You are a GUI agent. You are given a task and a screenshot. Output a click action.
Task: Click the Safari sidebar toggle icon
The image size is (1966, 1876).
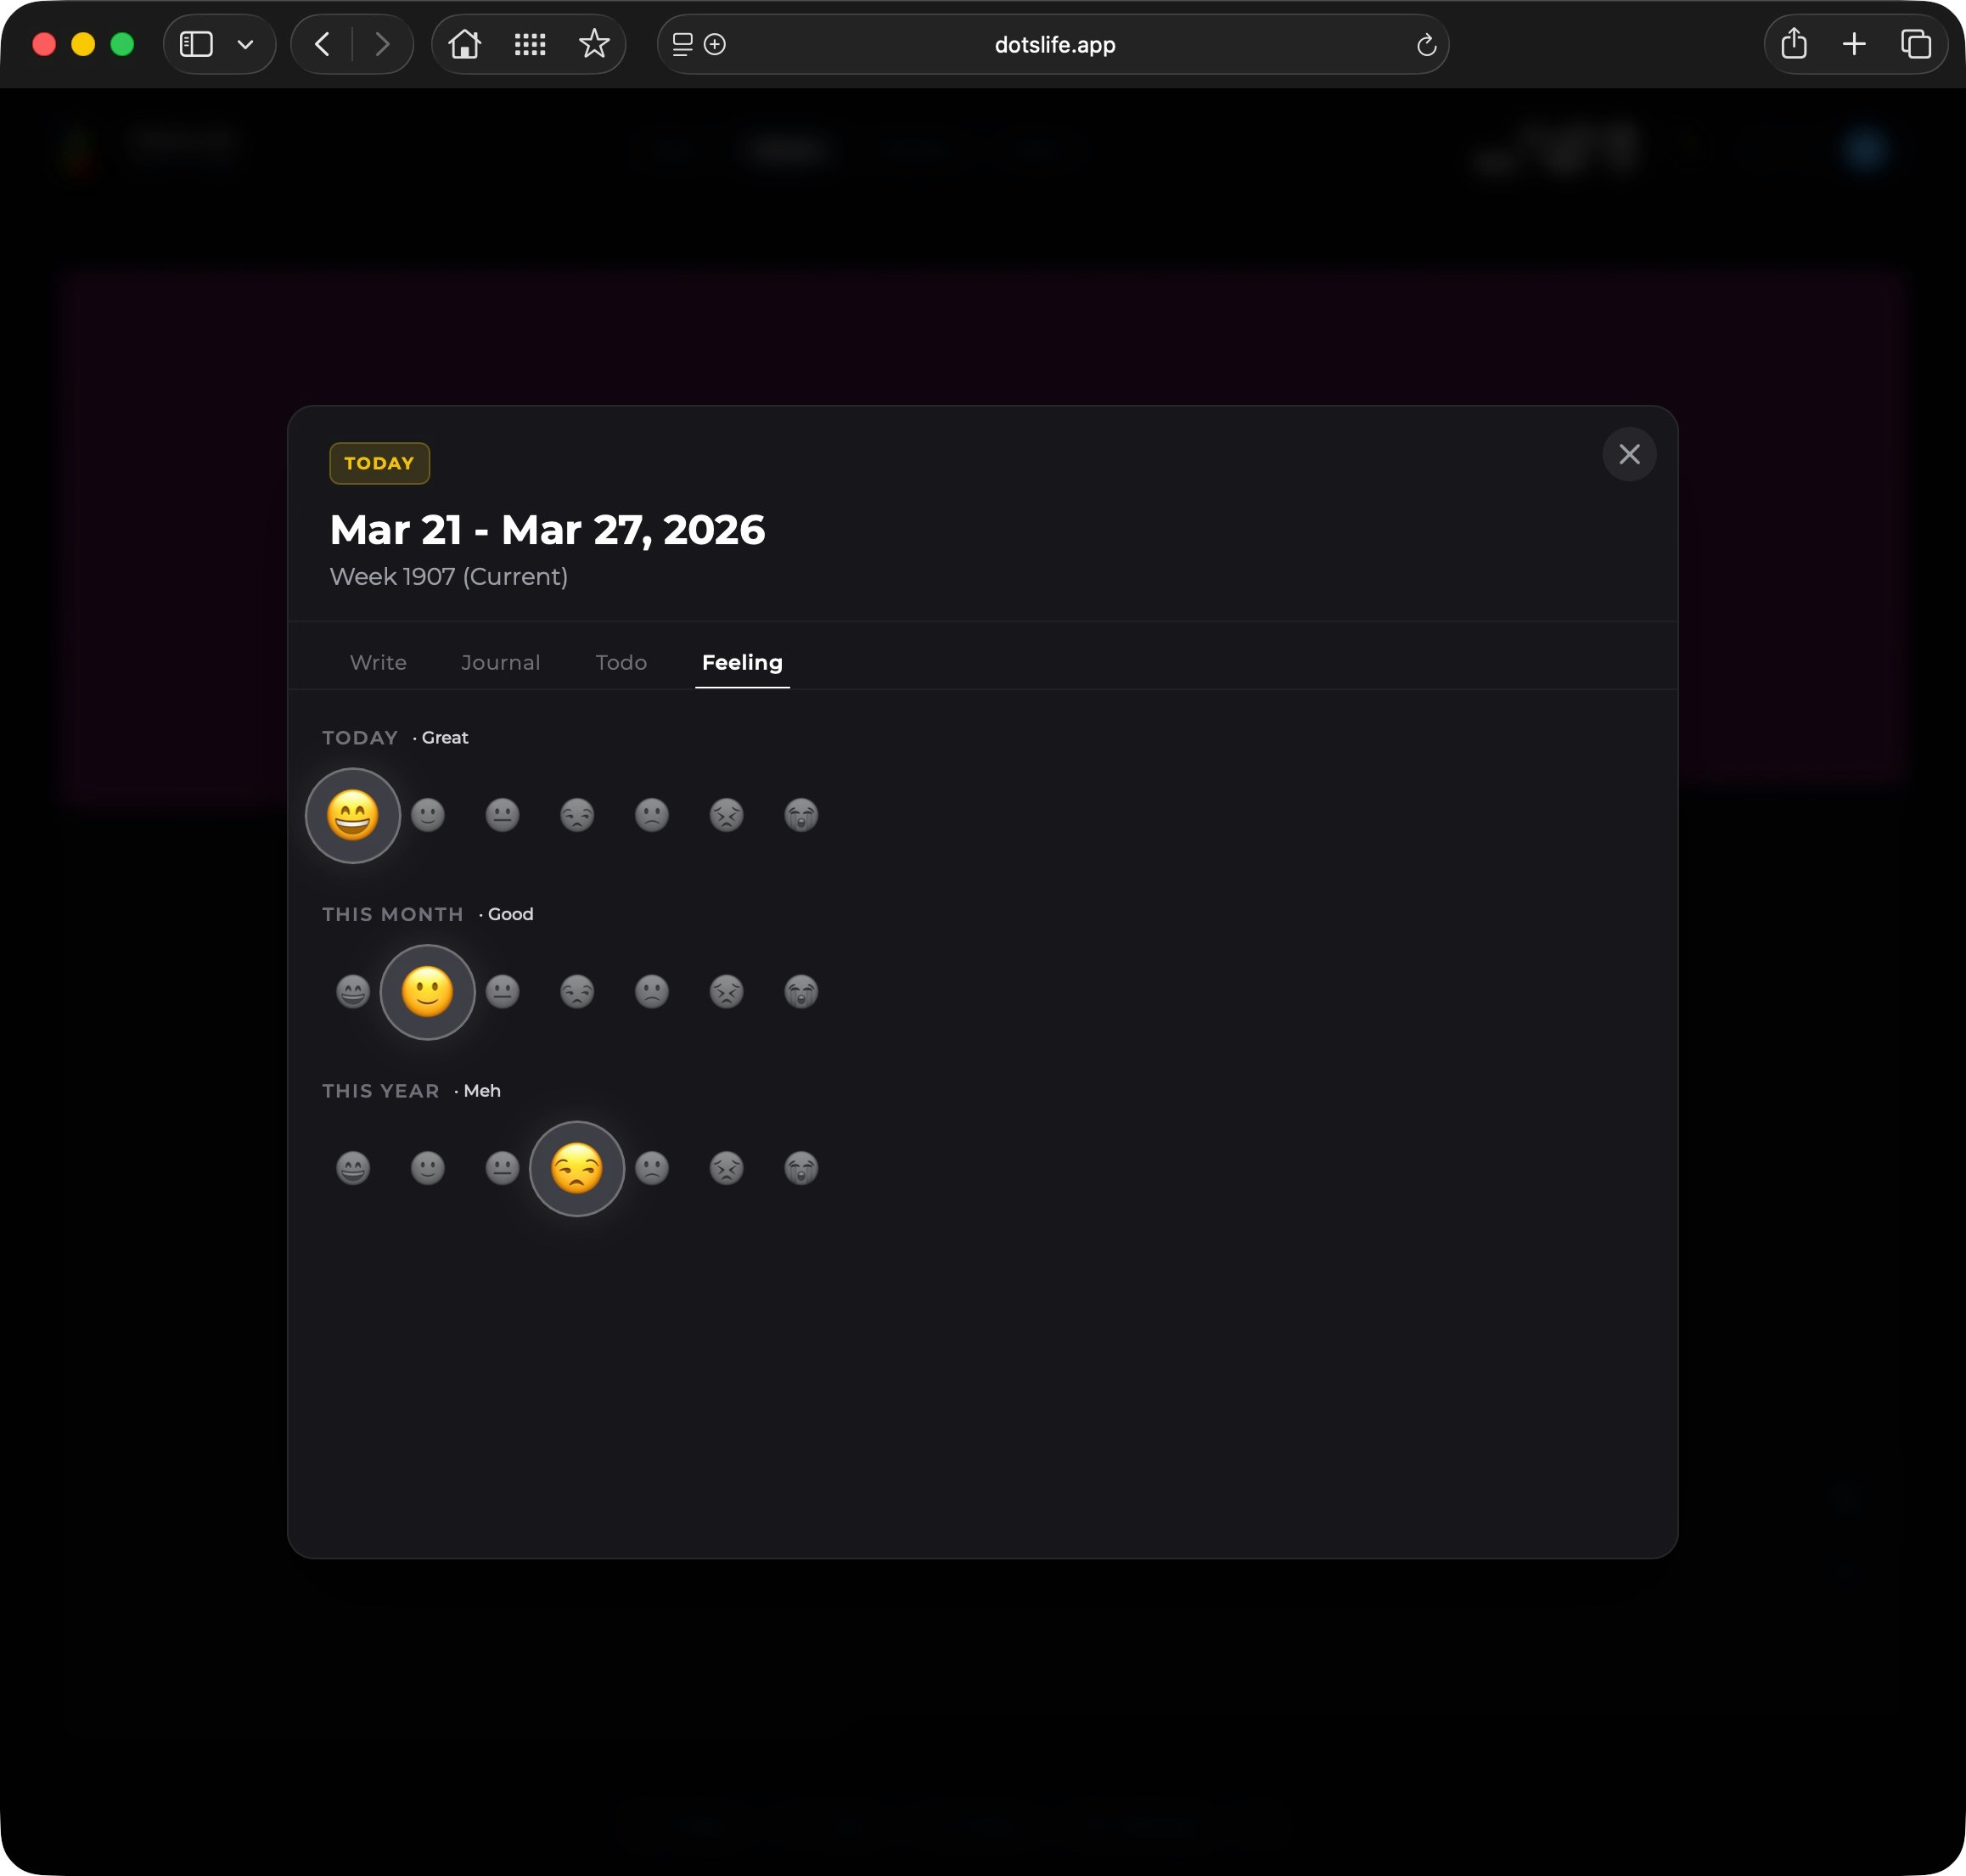[x=196, y=44]
